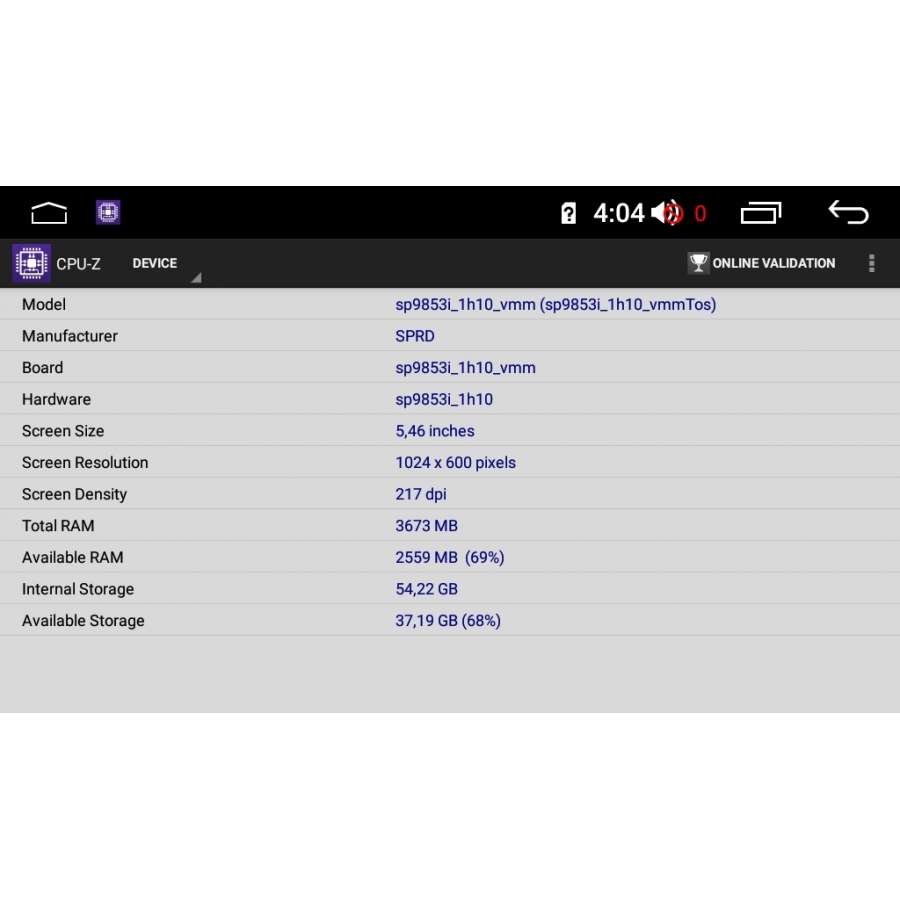Open the three-dot overflow menu

[x=871, y=263]
